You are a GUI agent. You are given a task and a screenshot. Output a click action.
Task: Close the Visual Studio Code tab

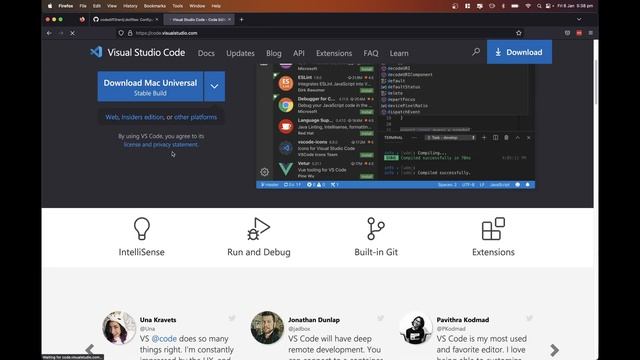[229, 20]
